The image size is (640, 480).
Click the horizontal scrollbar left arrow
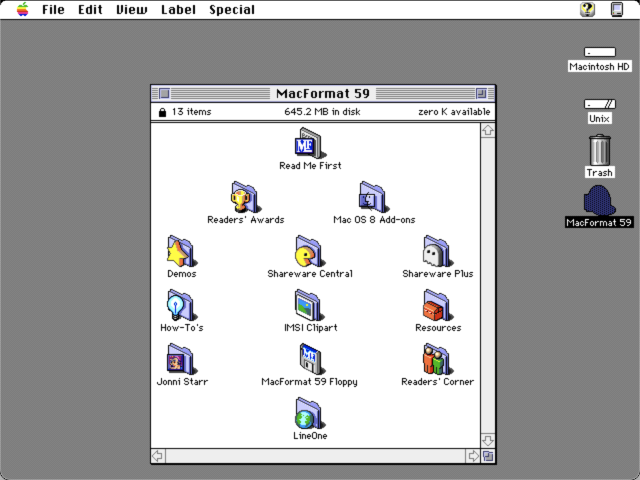[x=158, y=456]
